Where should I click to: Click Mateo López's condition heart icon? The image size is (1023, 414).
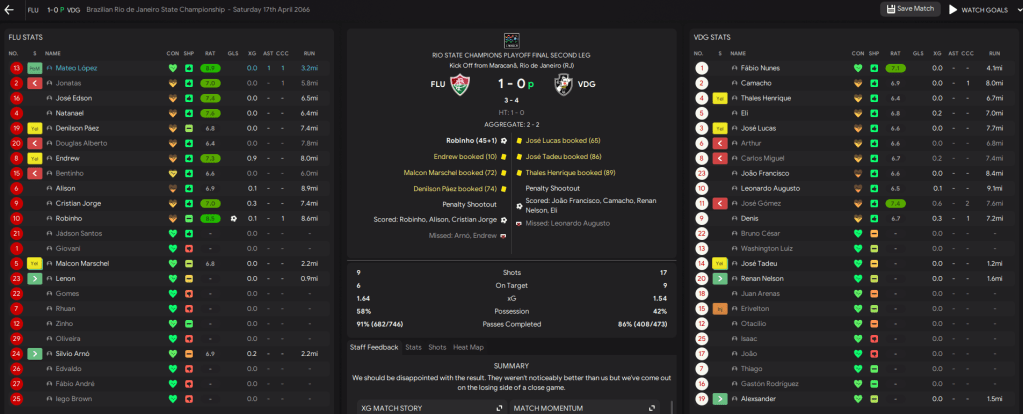(x=173, y=68)
